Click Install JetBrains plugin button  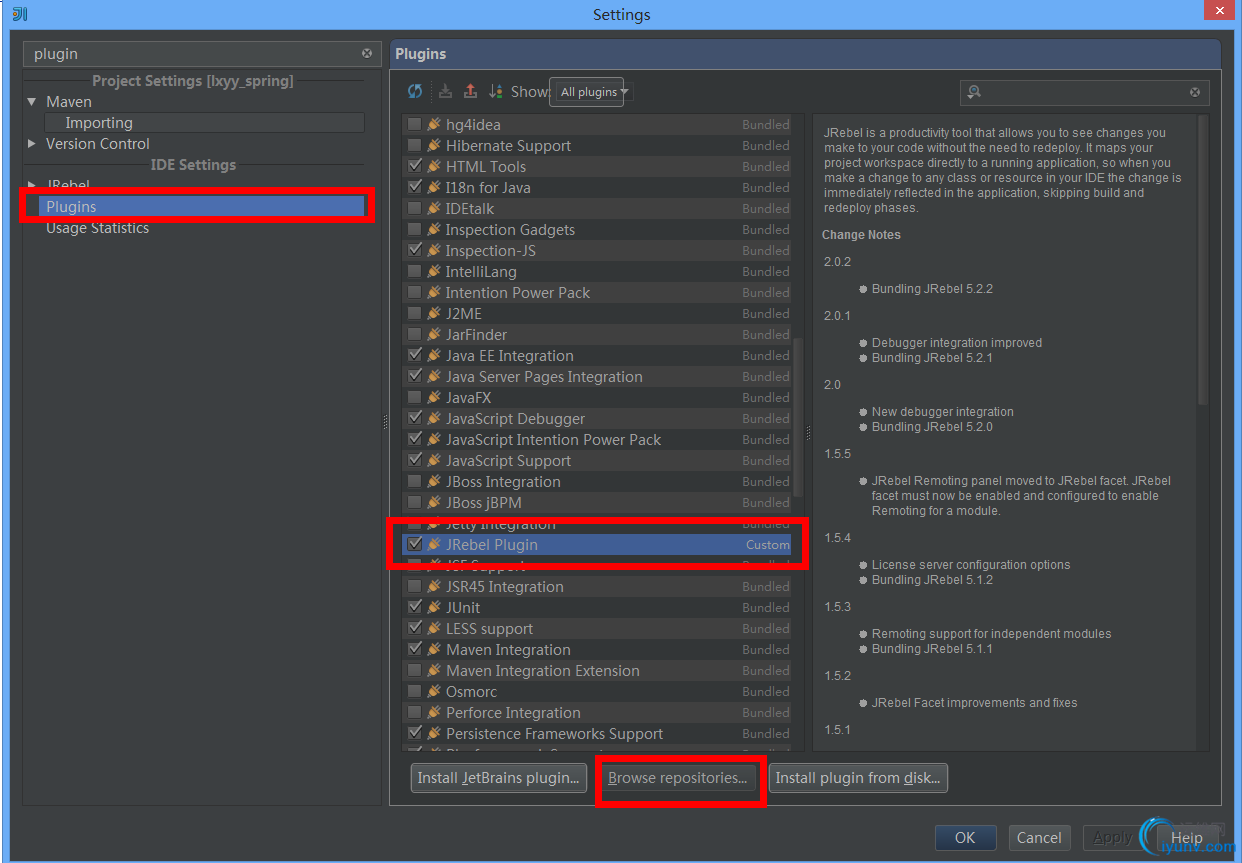[x=499, y=778]
